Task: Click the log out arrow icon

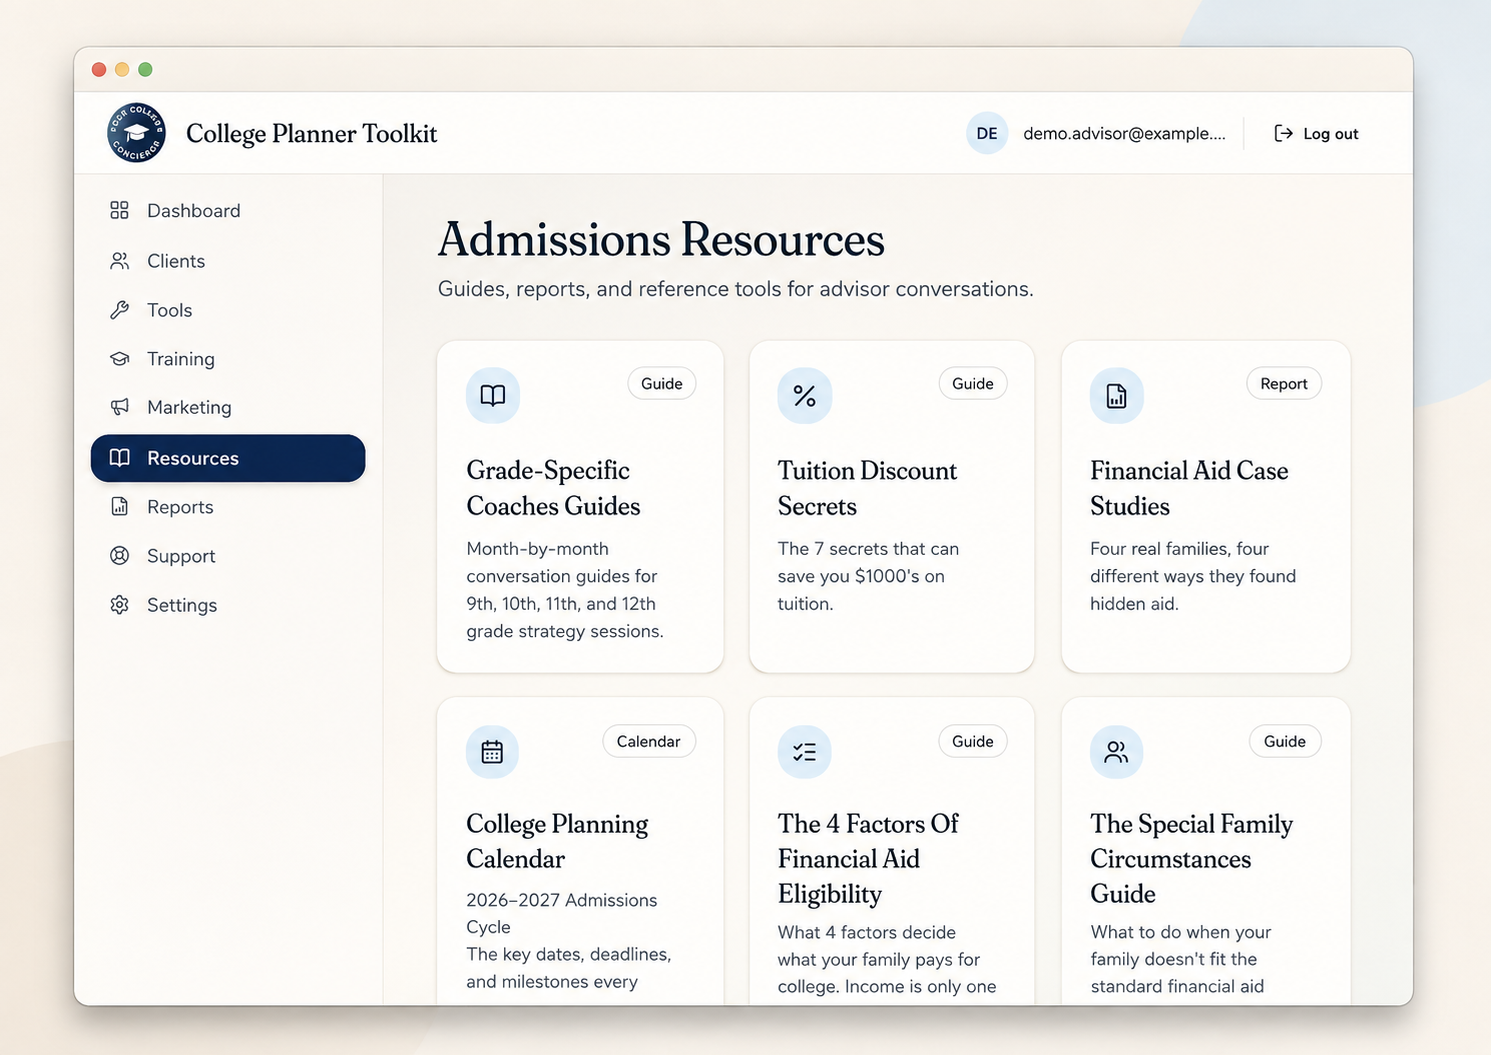Action: point(1283,133)
